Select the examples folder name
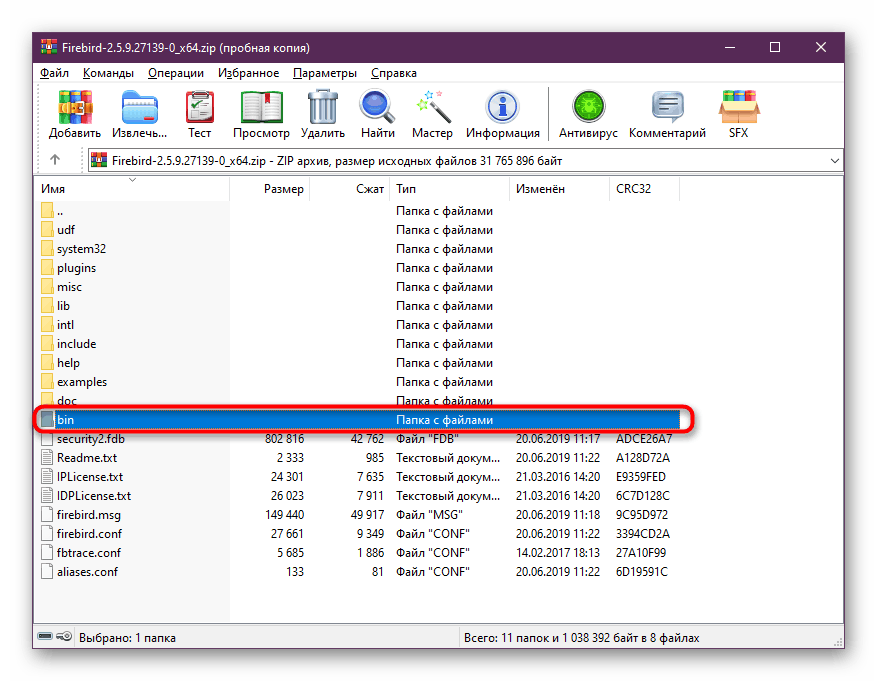Viewport: 877px width, 681px height. point(82,382)
